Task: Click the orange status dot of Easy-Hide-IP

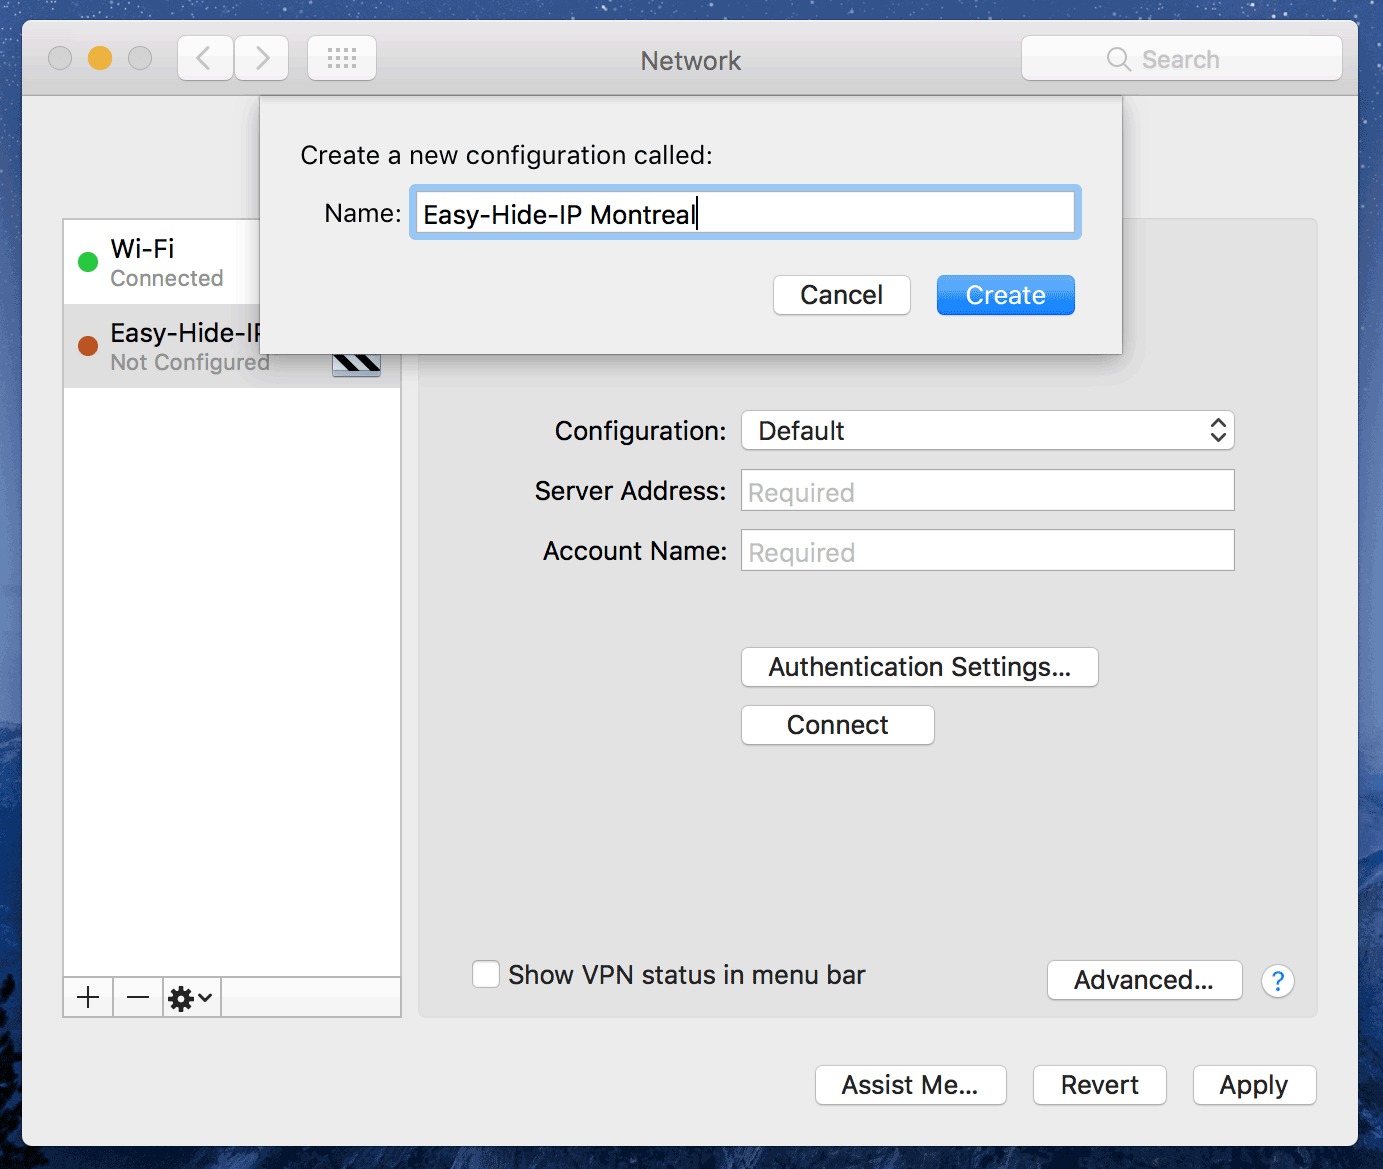Action: [88, 346]
